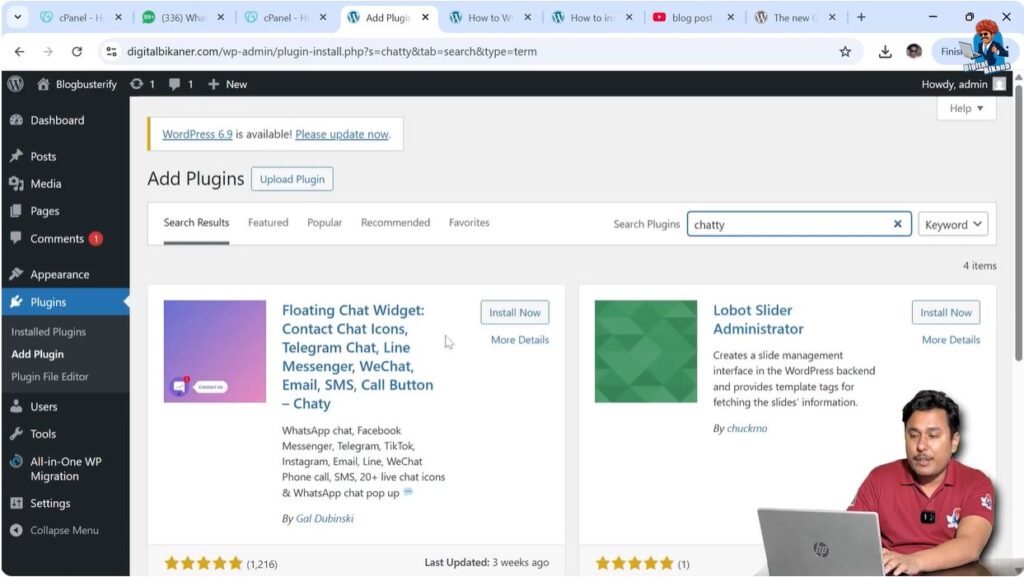Click Please update now link
The width and height of the screenshot is (1024, 577).
pyautogui.click(x=342, y=134)
